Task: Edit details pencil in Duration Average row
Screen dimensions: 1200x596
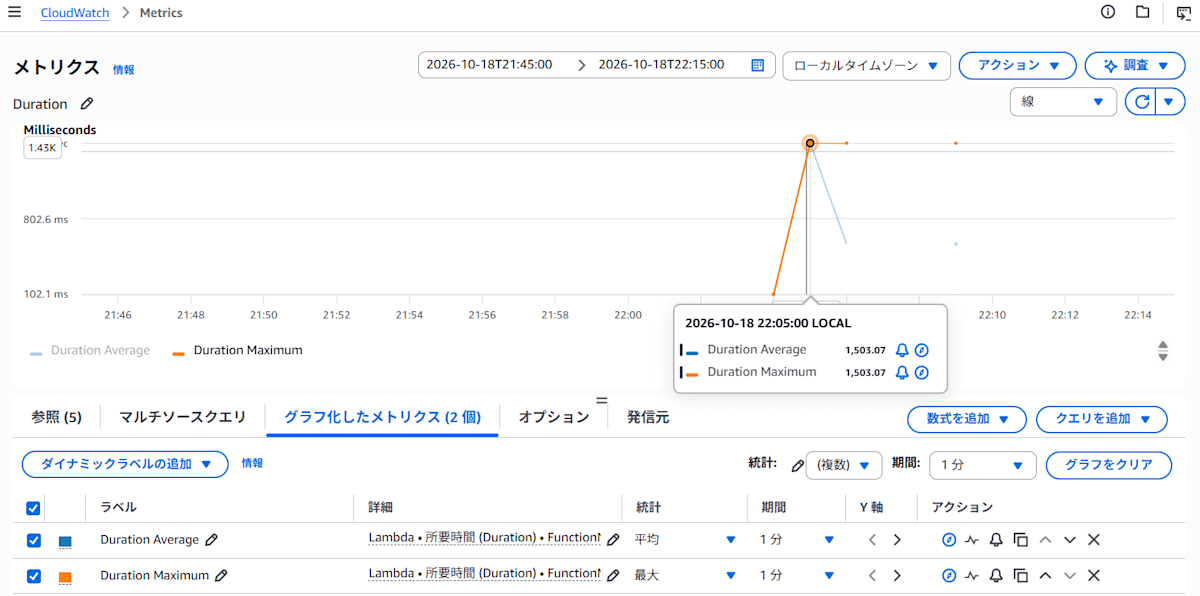Action: (x=613, y=539)
